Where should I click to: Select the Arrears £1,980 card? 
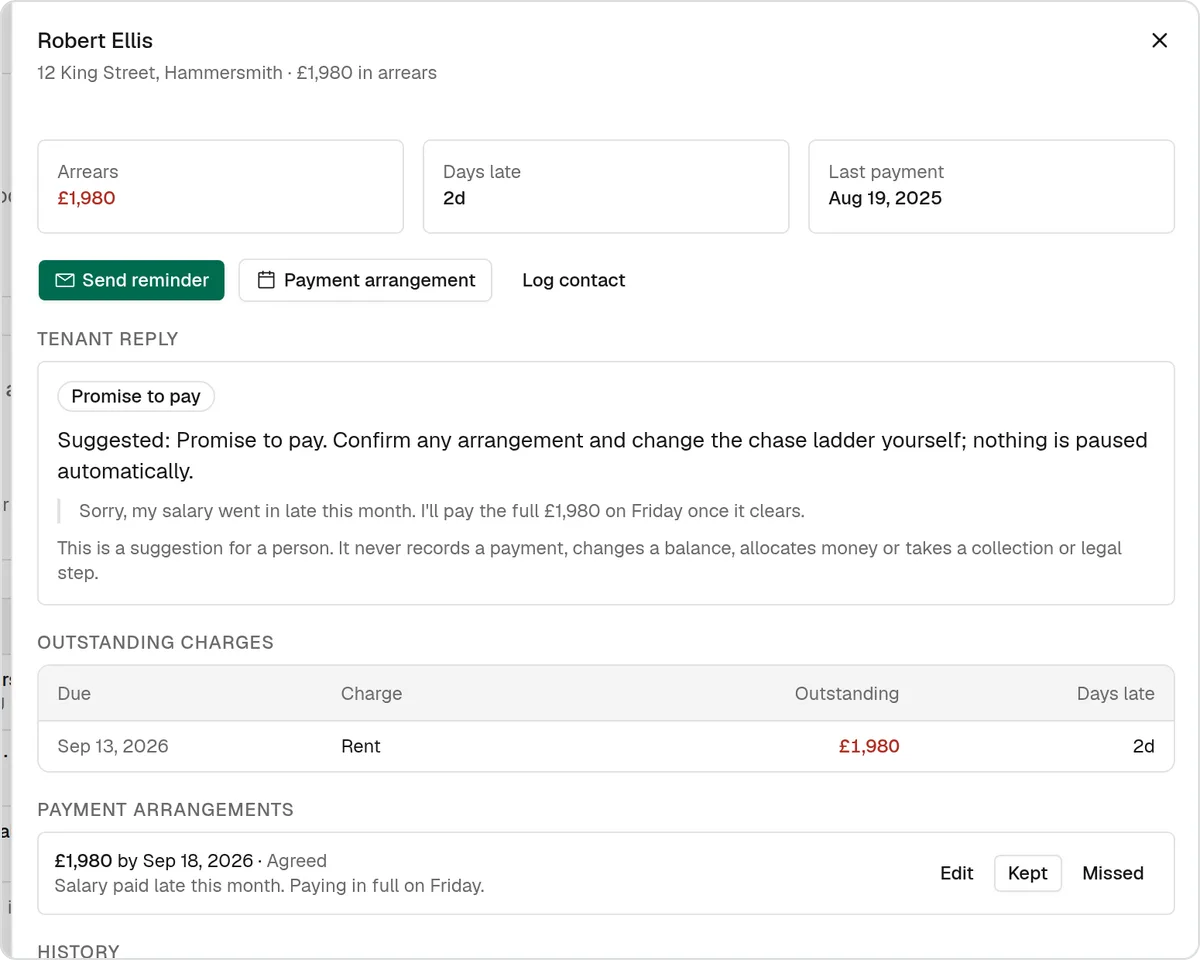point(220,187)
